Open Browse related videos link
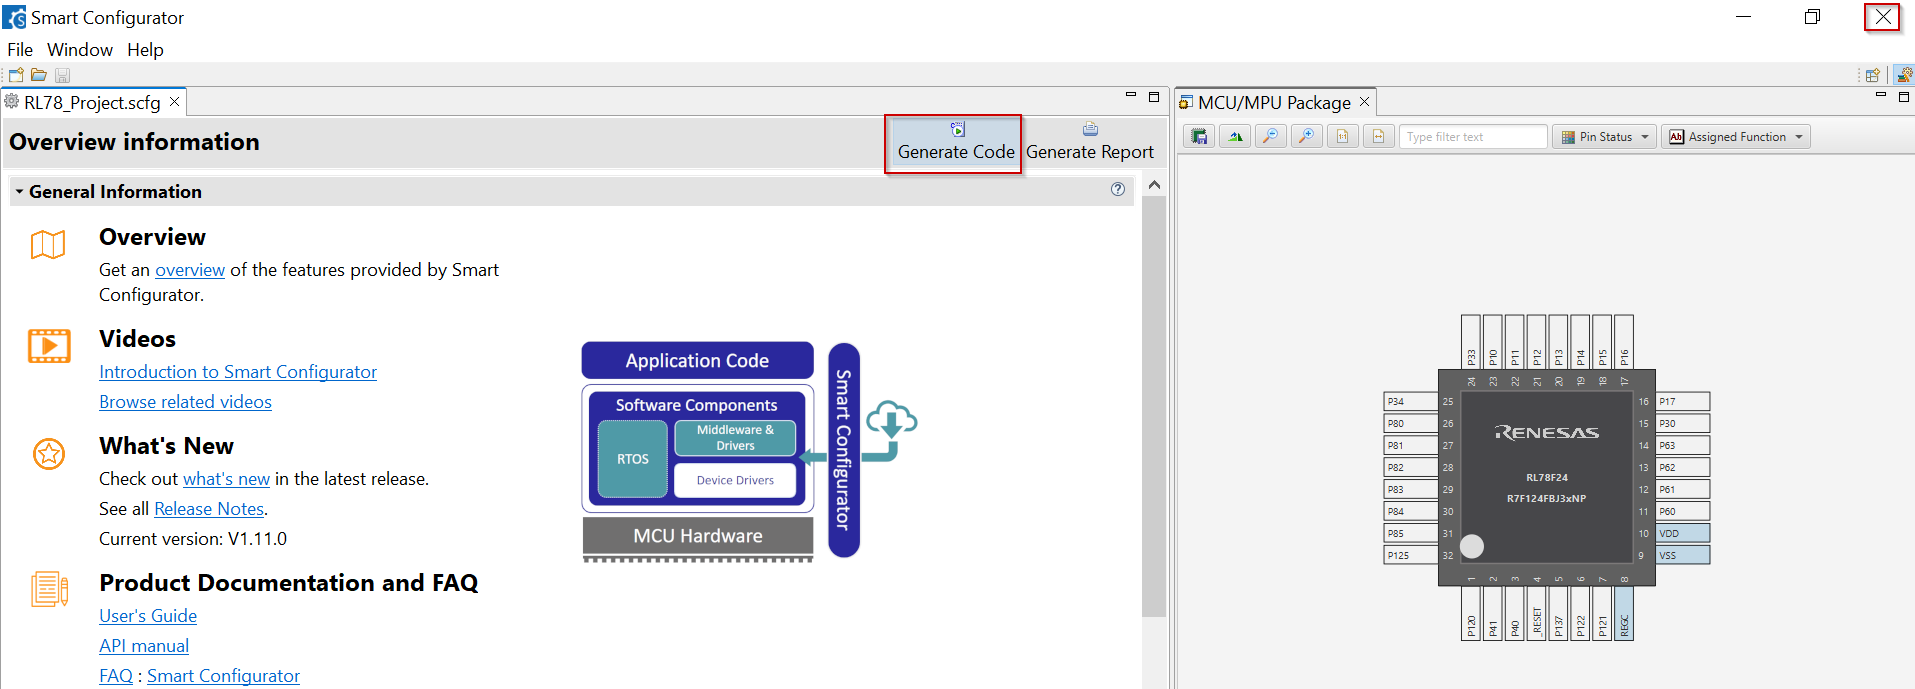This screenshot has width=1915, height=689. (x=185, y=402)
